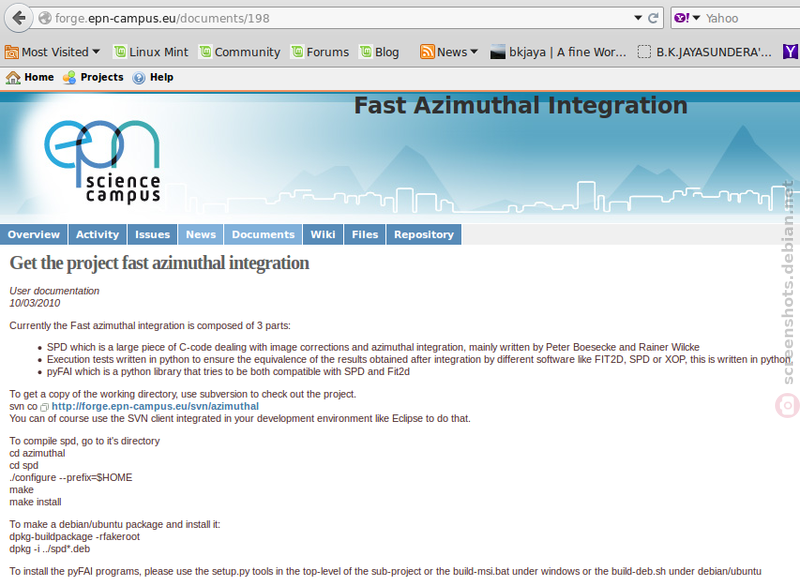Click the globe site identity icon
This screenshot has height=586, width=800.
pyautogui.click(x=45, y=18)
